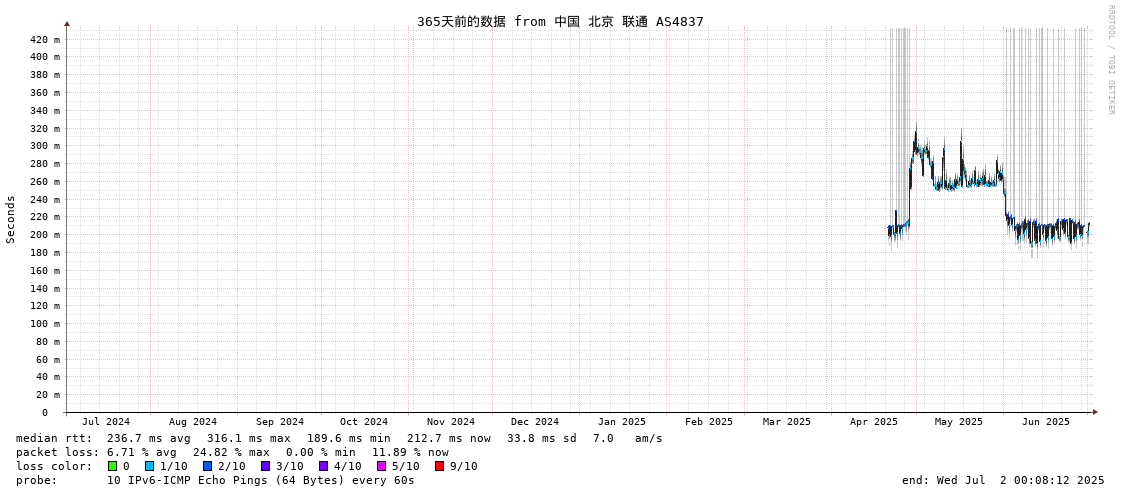Click the green 0 loss color swatch
This screenshot has width=1121, height=494.
tap(112, 466)
